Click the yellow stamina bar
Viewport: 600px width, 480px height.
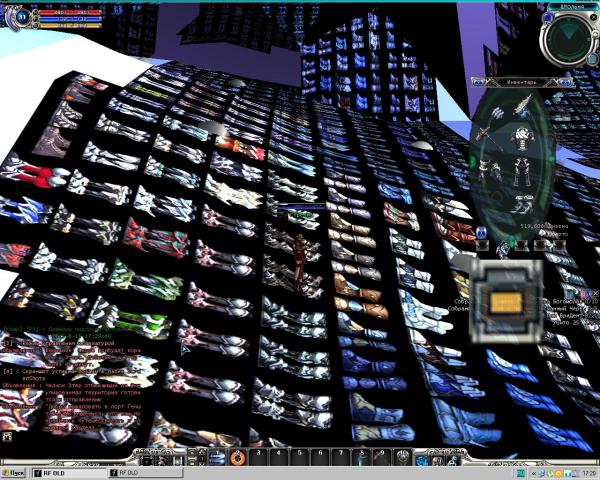tap(70, 25)
